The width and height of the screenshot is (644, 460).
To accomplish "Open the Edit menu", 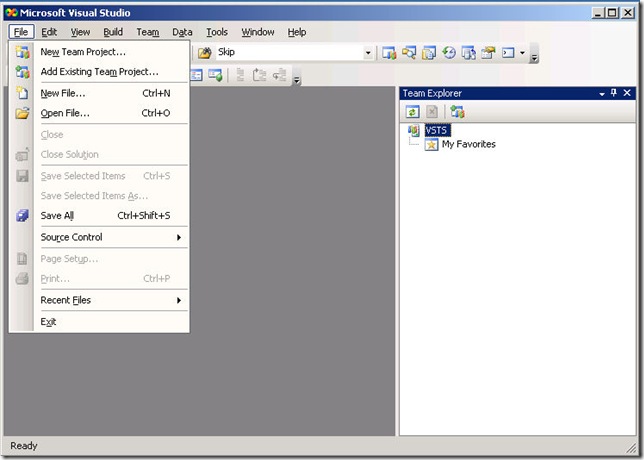I will point(49,32).
